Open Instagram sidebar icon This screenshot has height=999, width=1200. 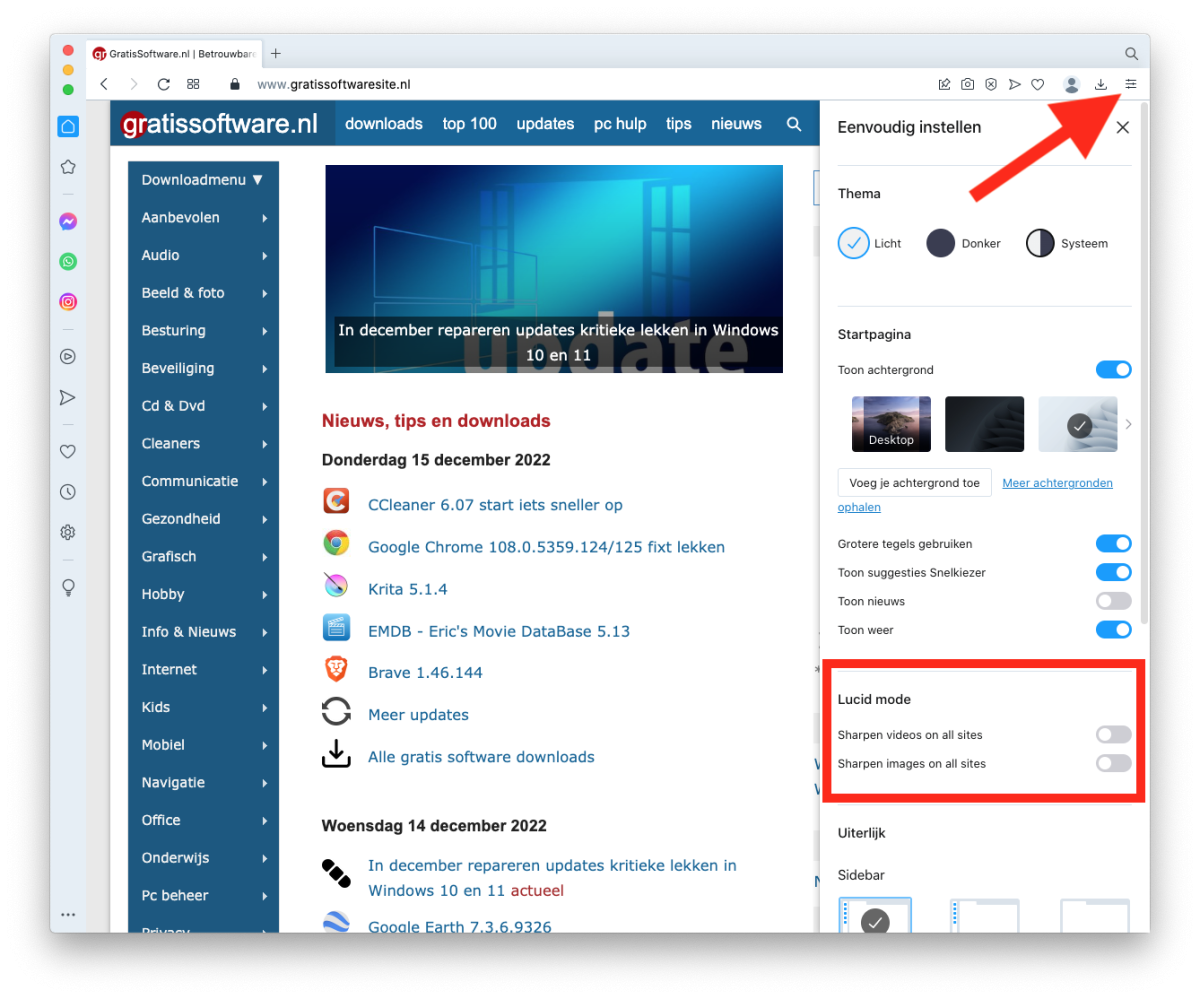pos(68,302)
